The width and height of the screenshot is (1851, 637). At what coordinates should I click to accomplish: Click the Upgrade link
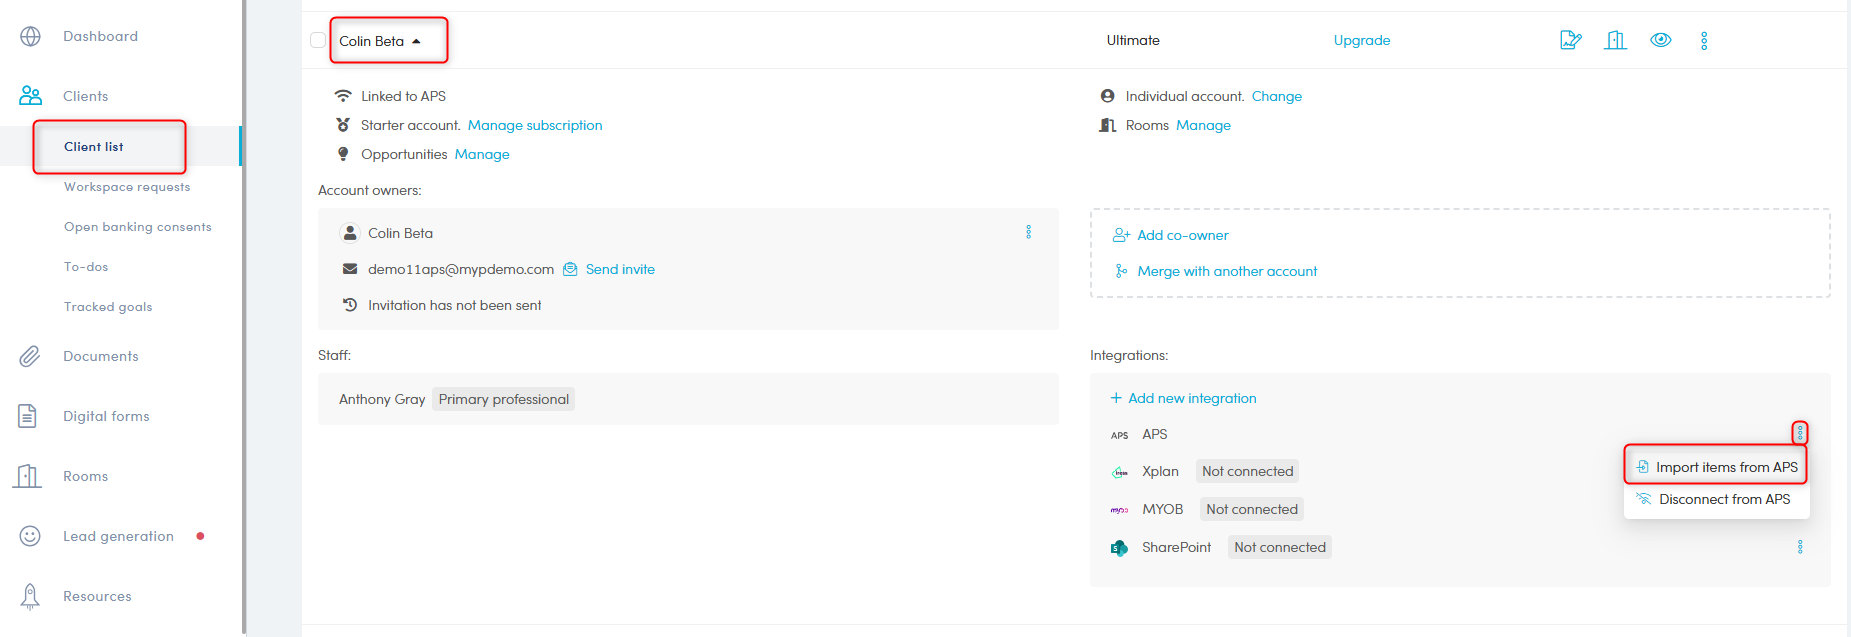pyautogui.click(x=1361, y=40)
